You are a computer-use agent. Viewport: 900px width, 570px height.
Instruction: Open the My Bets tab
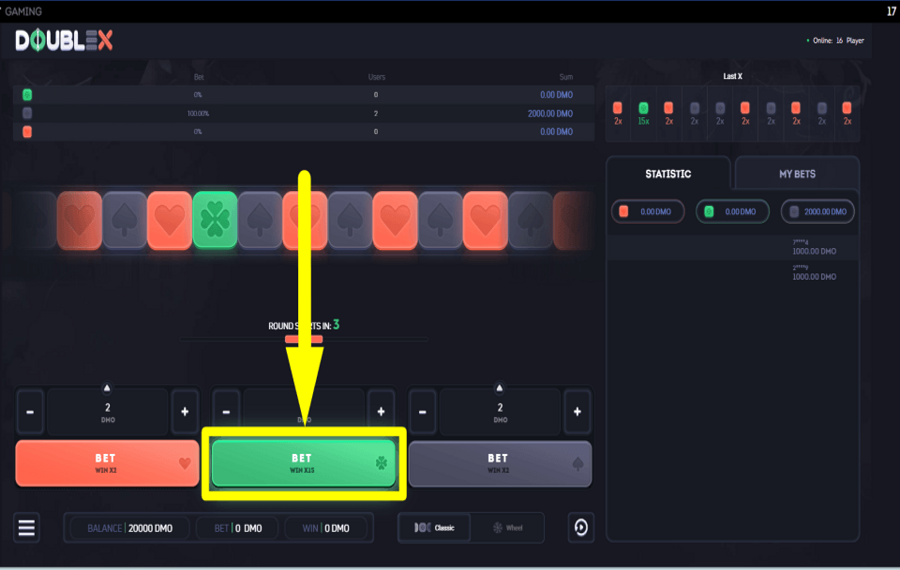pos(797,174)
